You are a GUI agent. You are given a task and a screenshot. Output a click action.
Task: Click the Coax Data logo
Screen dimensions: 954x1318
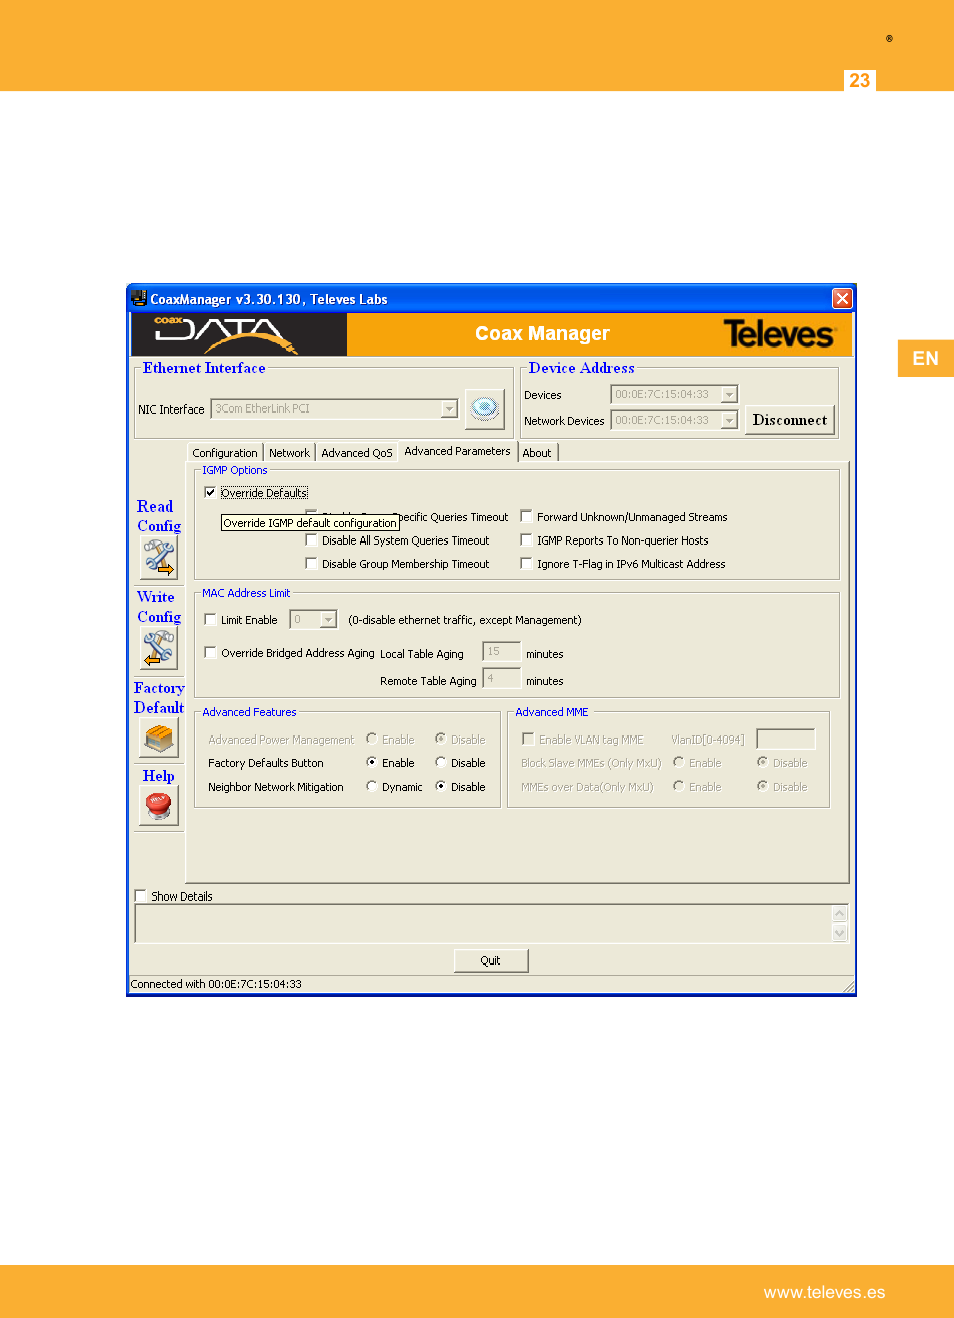(x=239, y=335)
